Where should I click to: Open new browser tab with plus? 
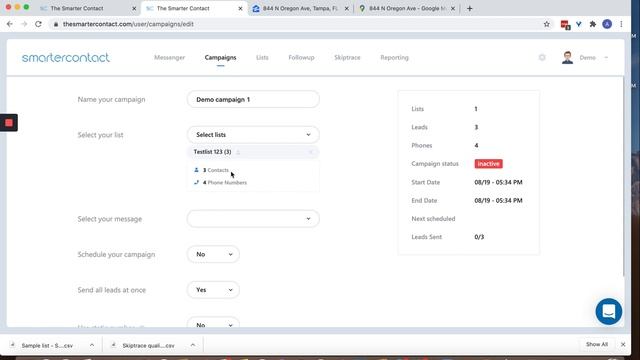tap(469, 8)
